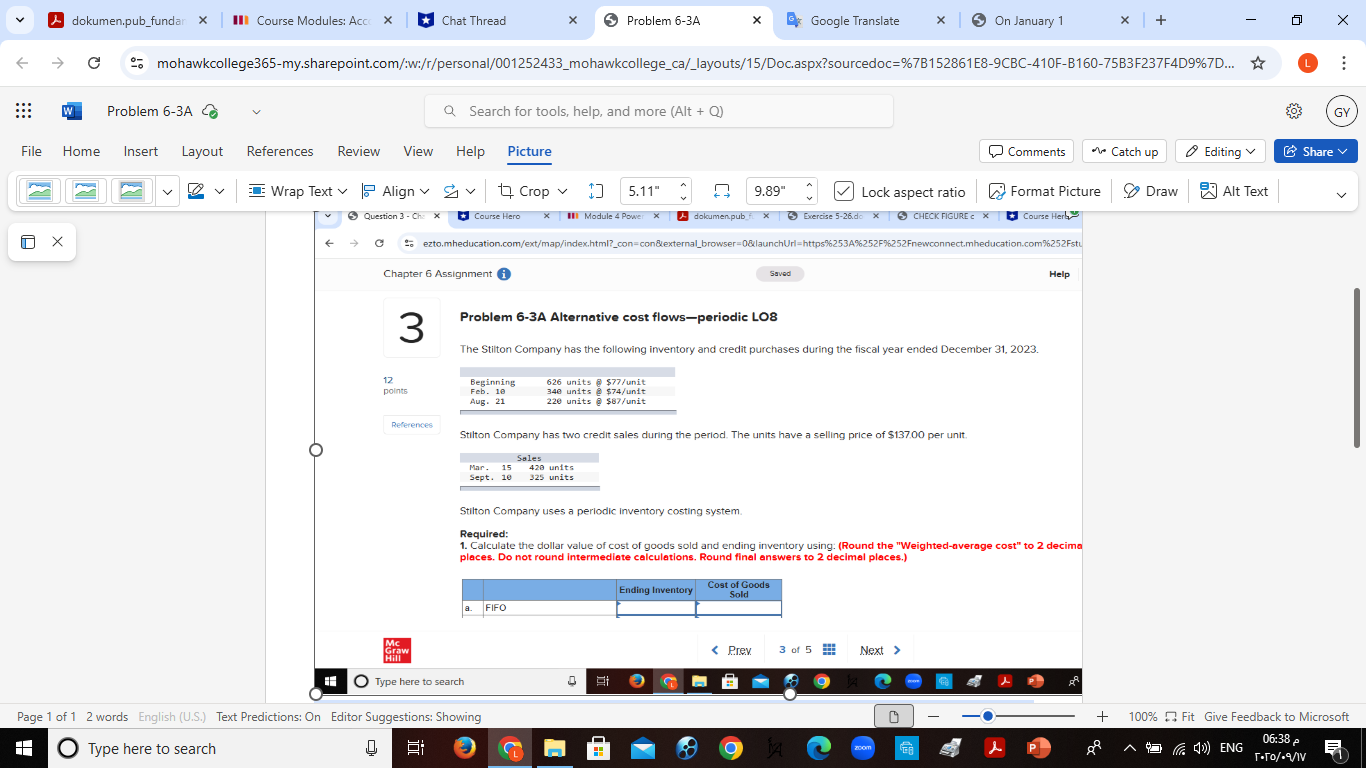Open the Alt Text pane
Viewport: 1366px width, 768px height.
pyautogui.click(x=1233, y=190)
